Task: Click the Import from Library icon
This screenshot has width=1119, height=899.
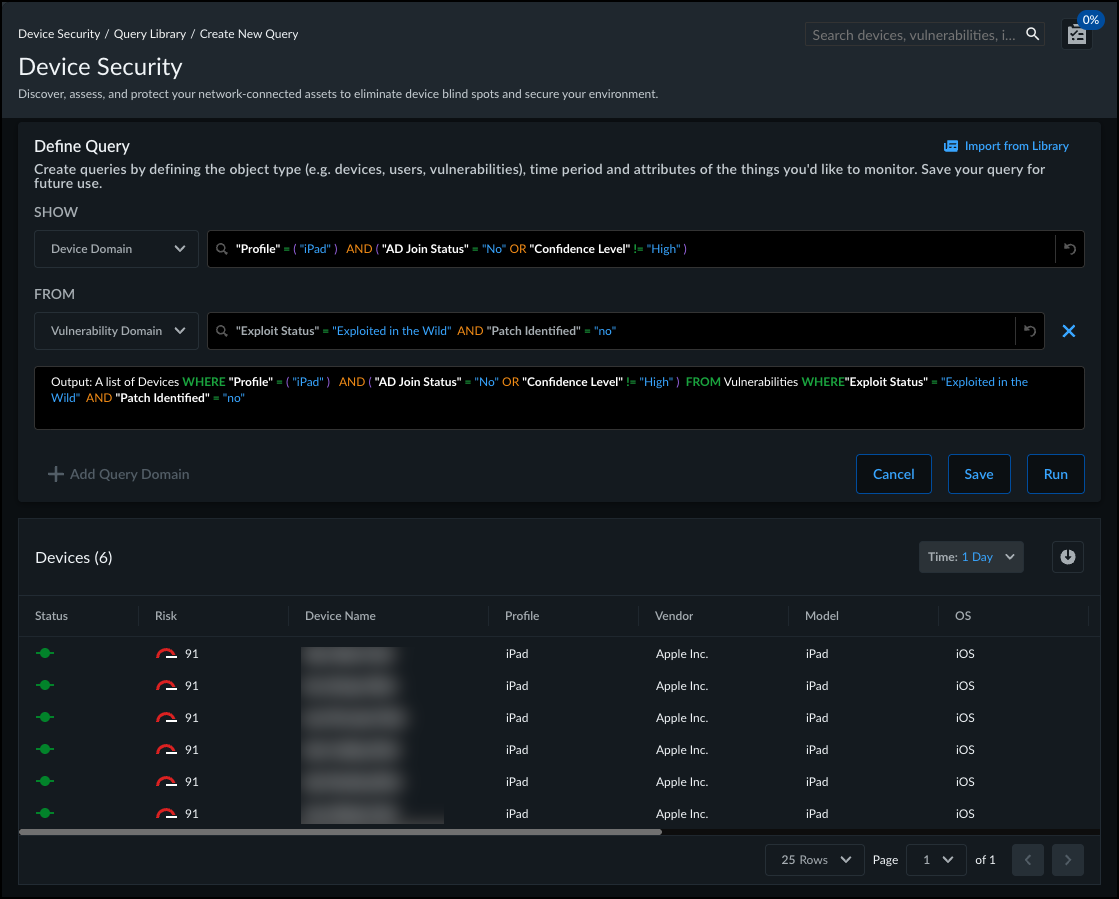Action: [x=951, y=146]
